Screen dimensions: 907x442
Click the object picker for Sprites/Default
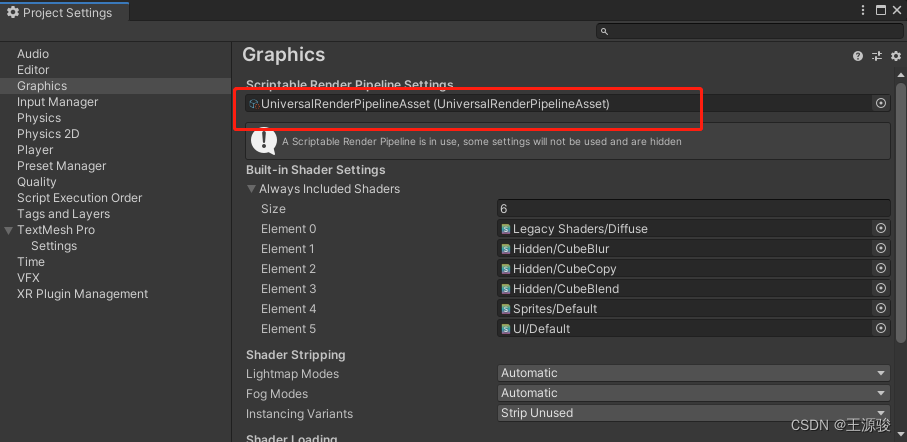pyautogui.click(x=881, y=308)
